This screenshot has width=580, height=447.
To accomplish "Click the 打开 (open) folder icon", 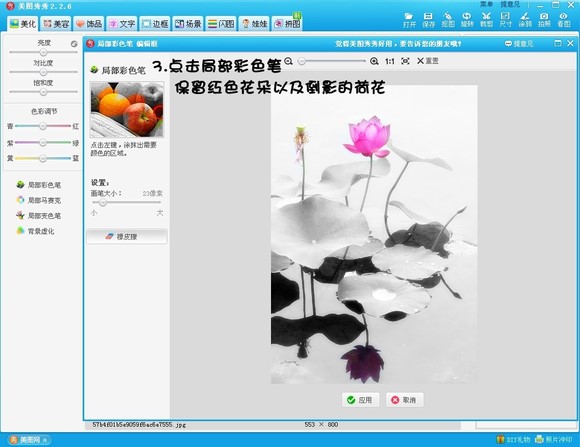I will pyautogui.click(x=409, y=16).
